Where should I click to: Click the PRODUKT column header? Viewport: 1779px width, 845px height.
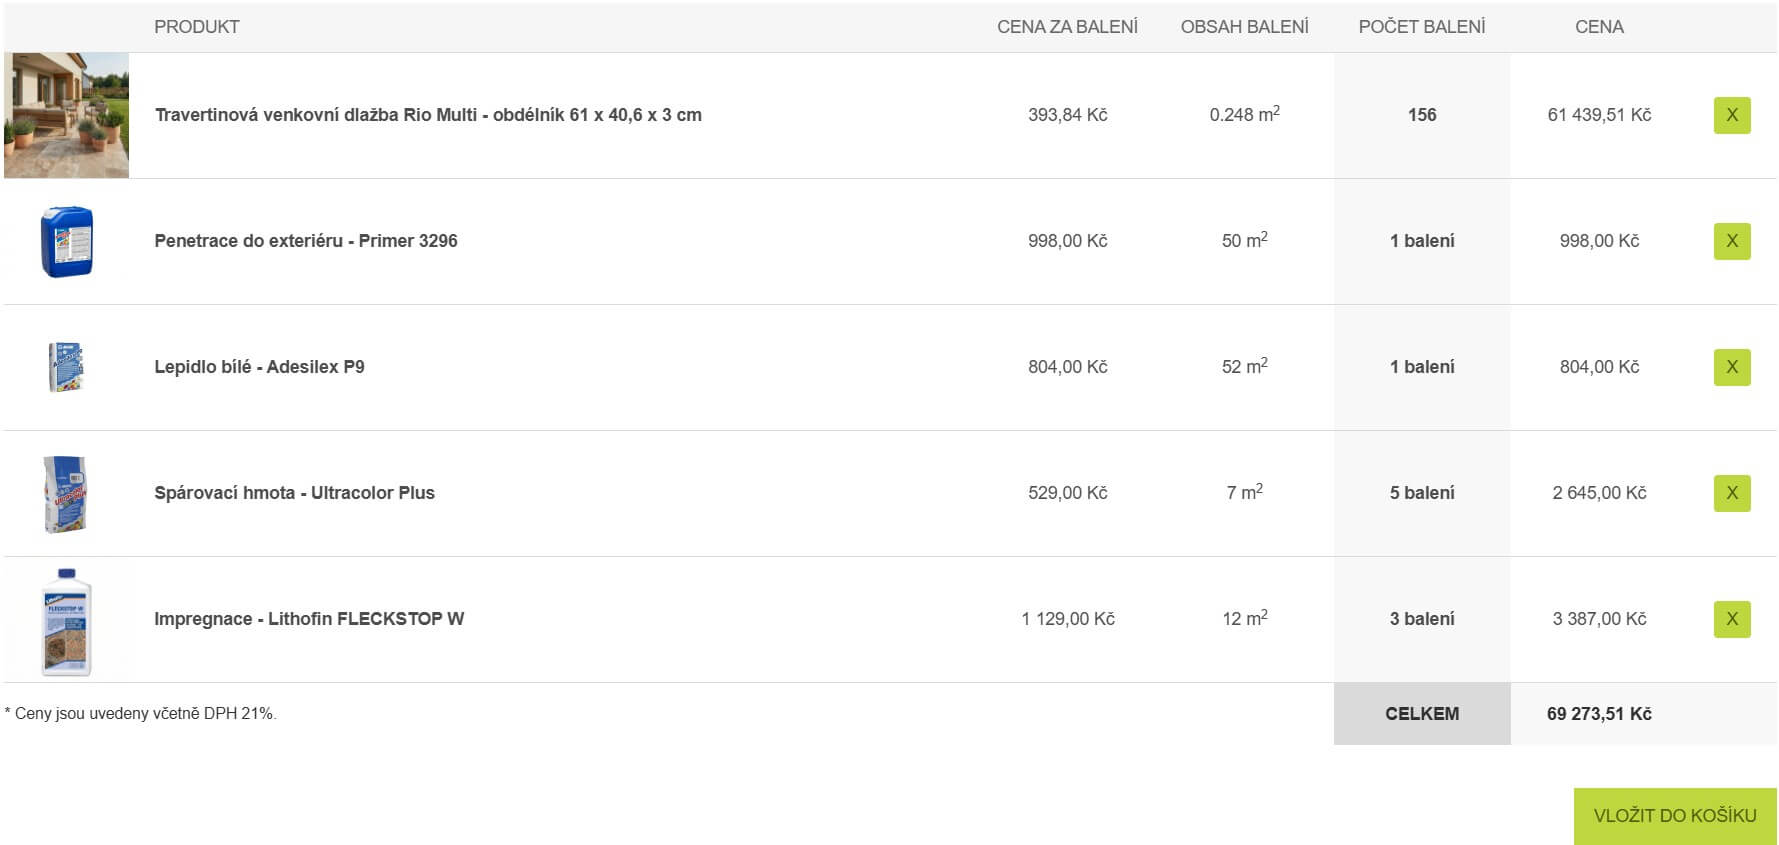click(196, 27)
